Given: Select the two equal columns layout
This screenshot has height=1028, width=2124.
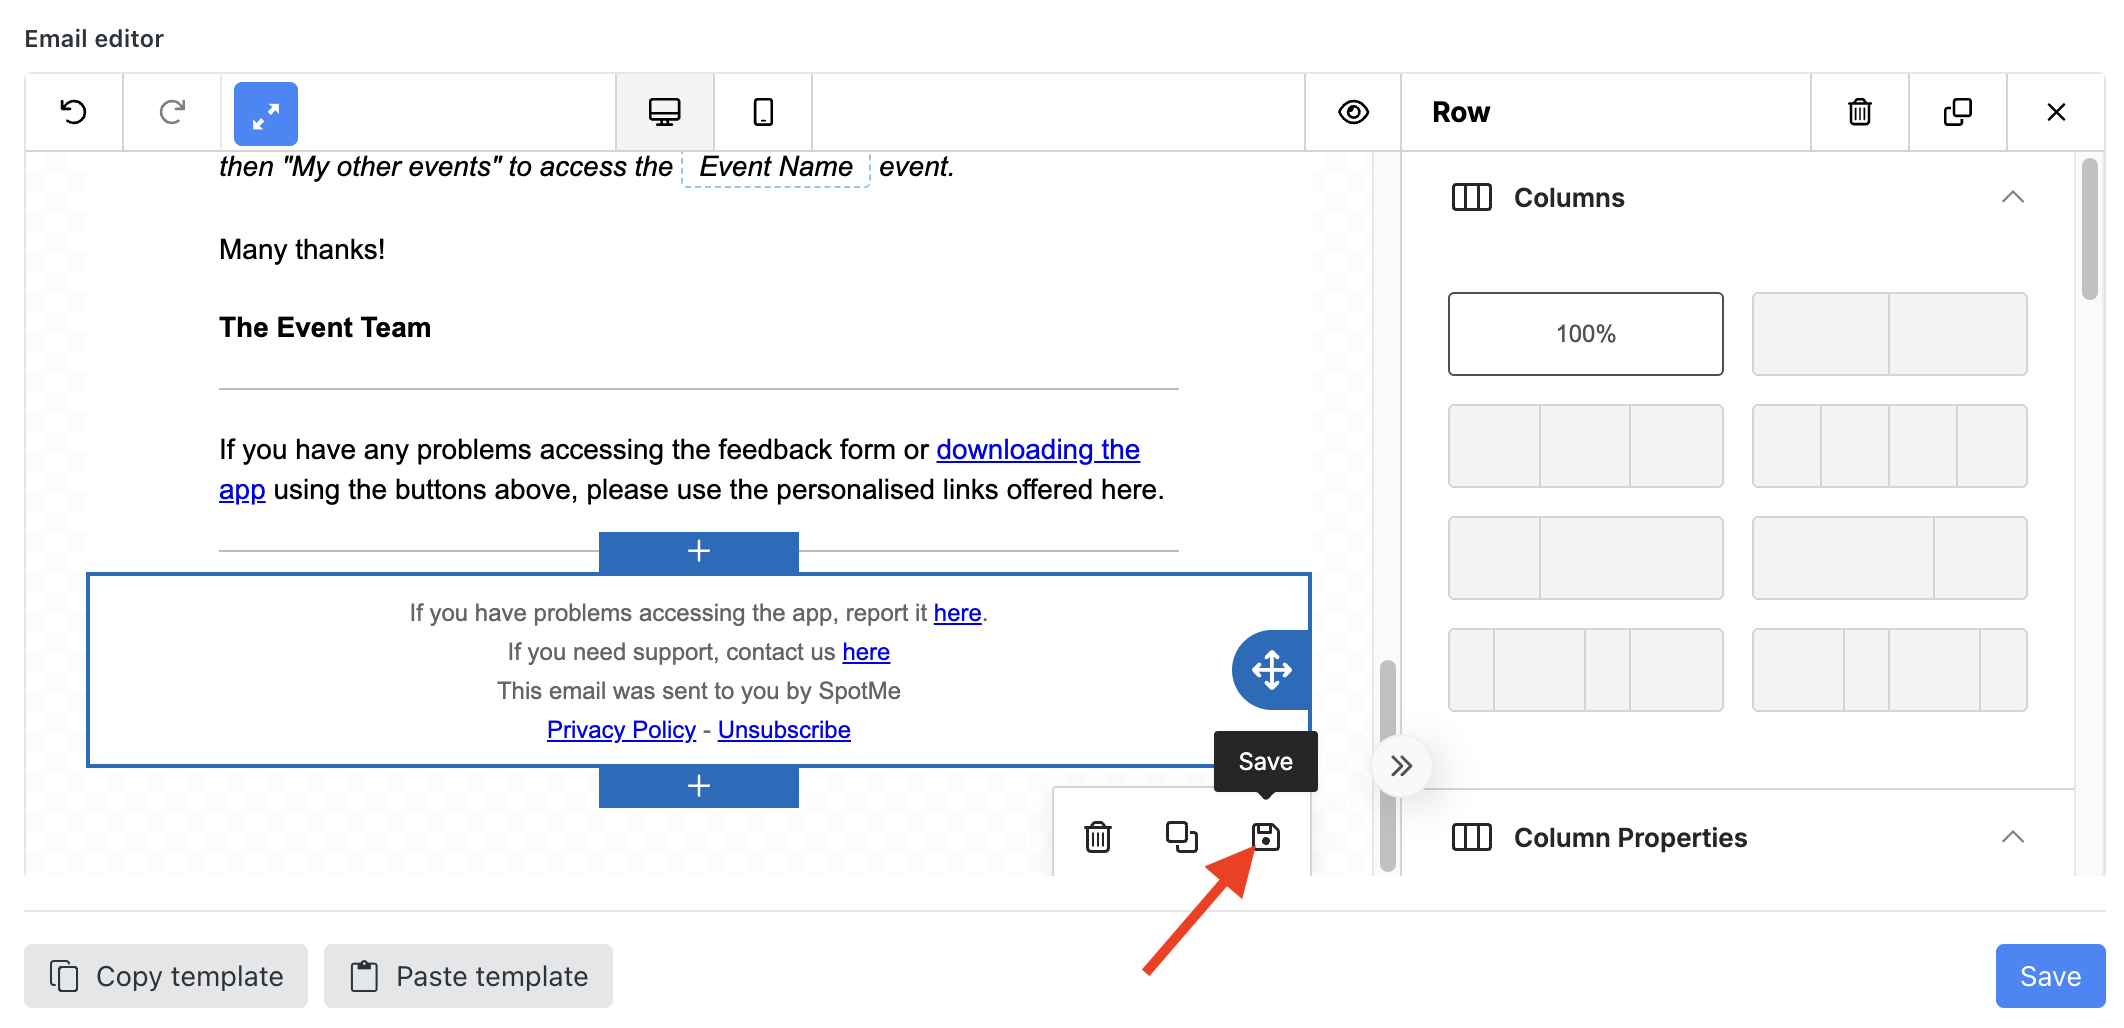Looking at the screenshot, I should 1890,334.
